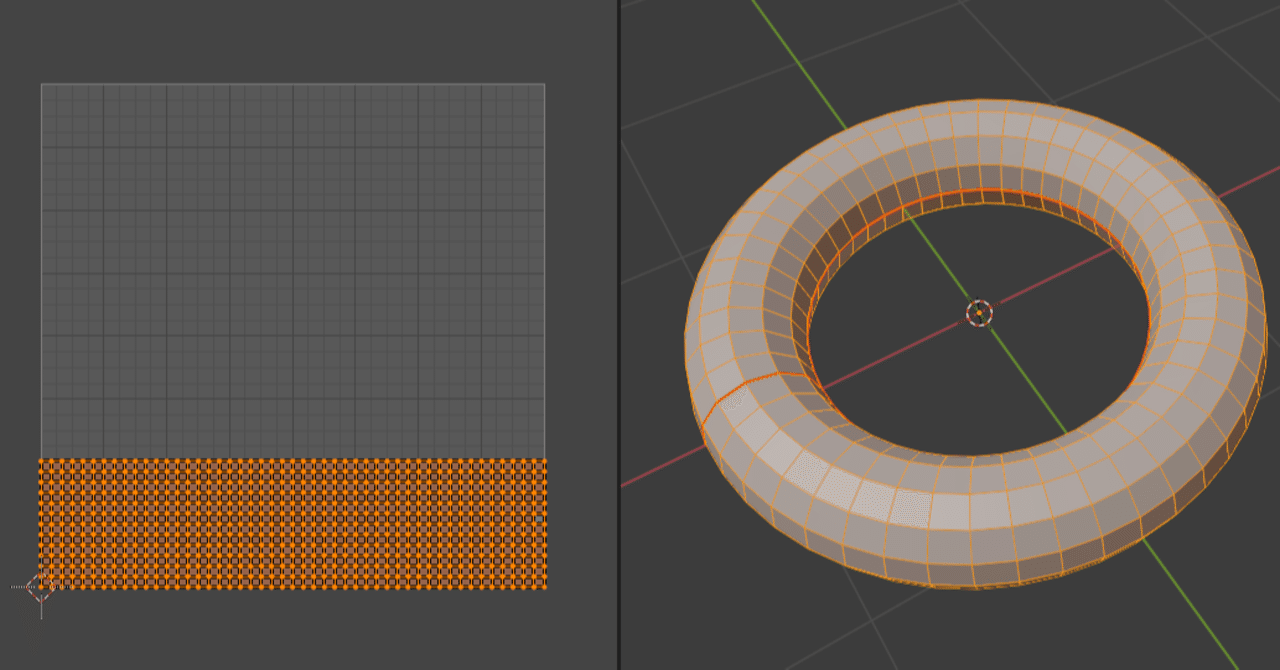Select the orange UV island in the UV editor
The height and width of the screenshot is (670, 1280).
tap(292, 524)
